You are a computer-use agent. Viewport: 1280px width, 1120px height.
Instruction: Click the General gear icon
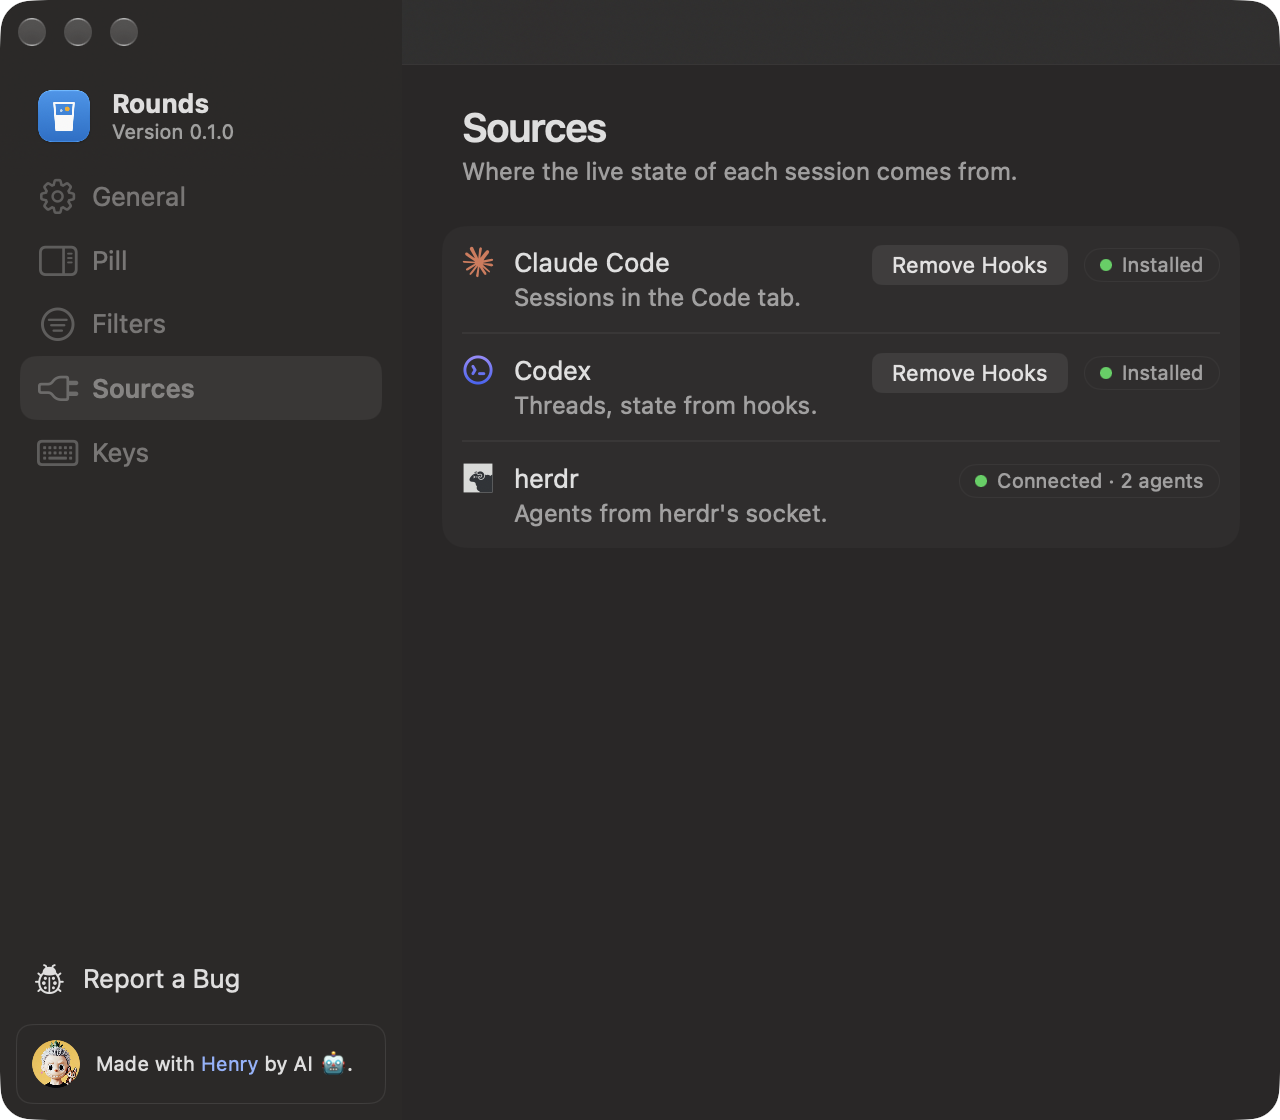[57, 197]
